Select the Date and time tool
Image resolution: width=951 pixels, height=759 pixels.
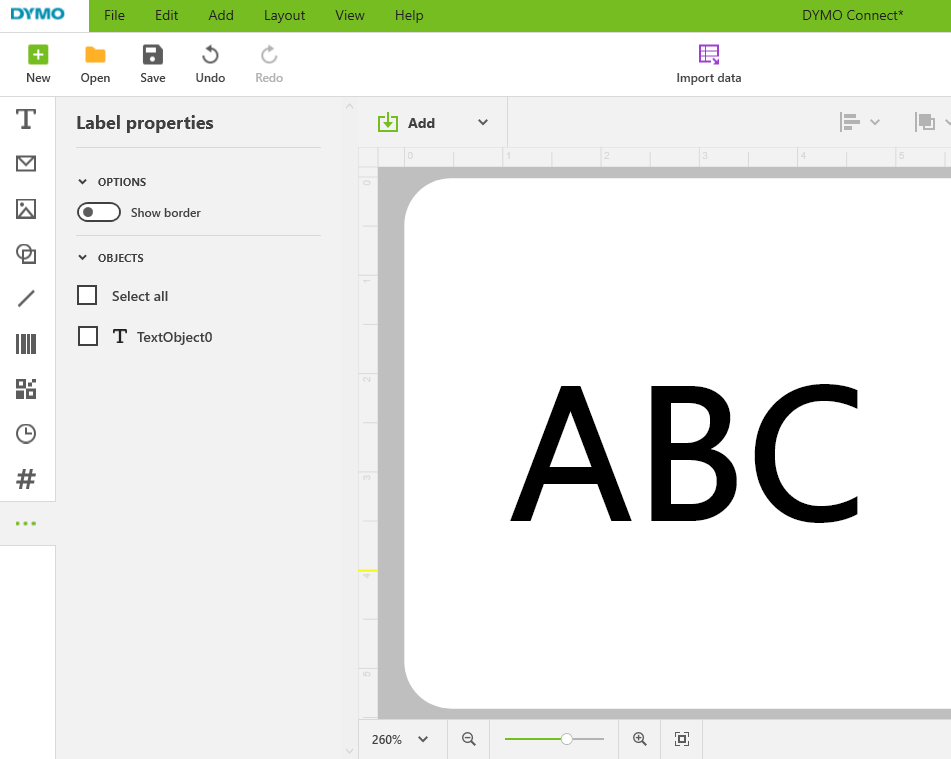point(26,434)
